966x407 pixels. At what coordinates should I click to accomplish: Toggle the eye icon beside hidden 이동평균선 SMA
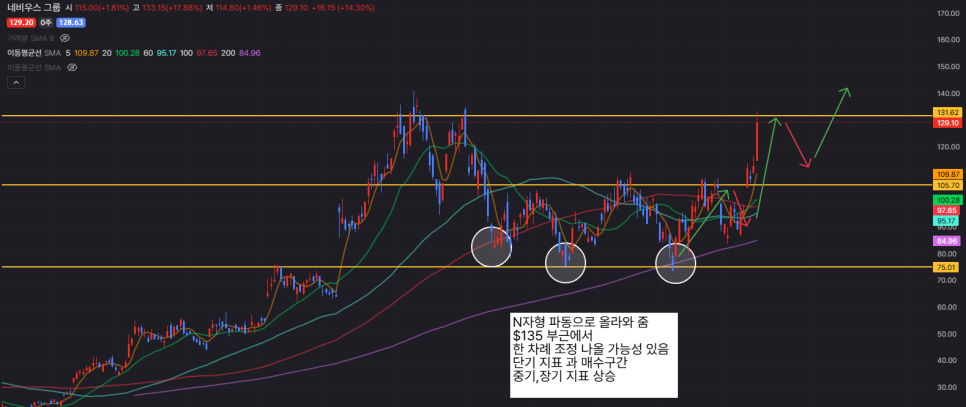point(71,68)
